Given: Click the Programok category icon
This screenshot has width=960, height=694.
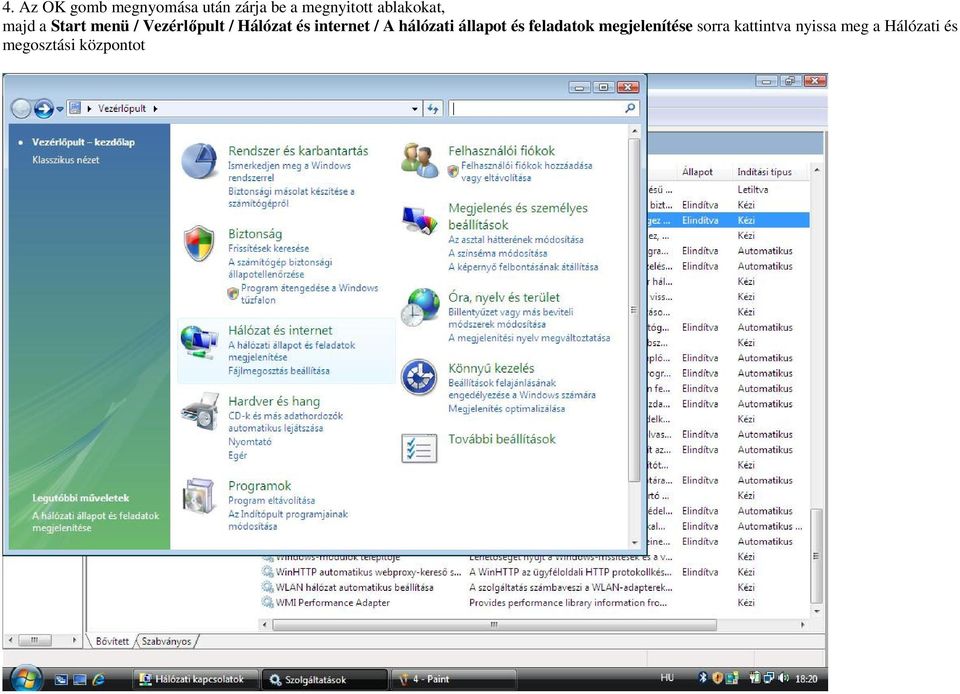Looking at the screenshot, I should tap(199, 496).
